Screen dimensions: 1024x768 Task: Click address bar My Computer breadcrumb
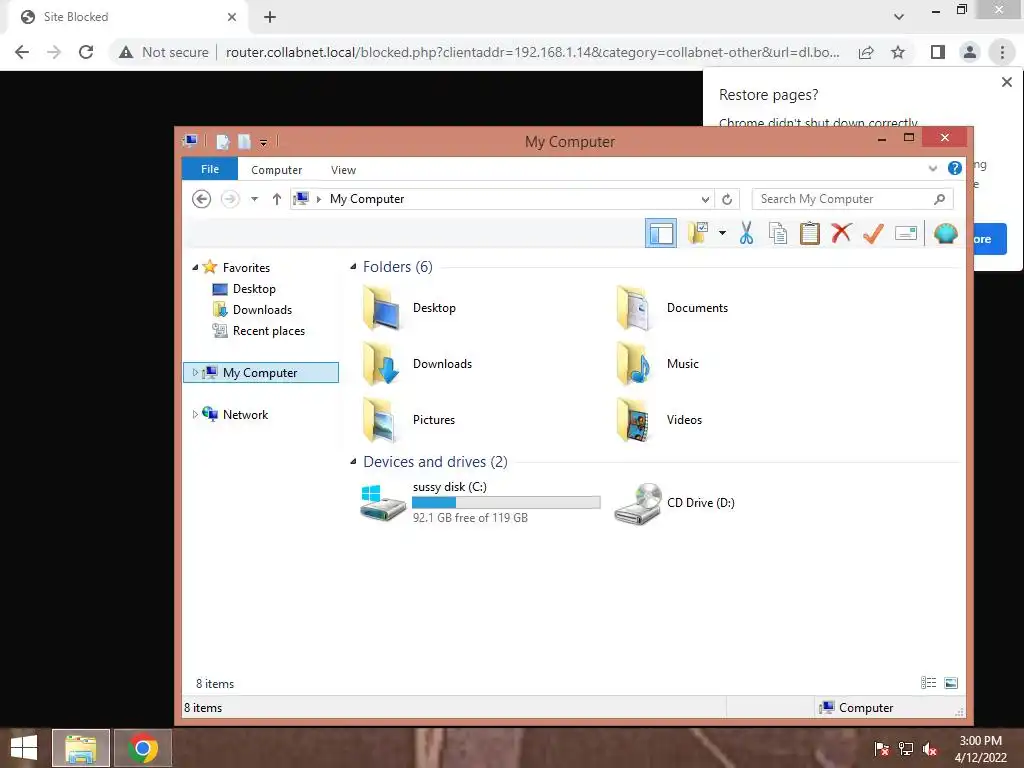(366, 199)
